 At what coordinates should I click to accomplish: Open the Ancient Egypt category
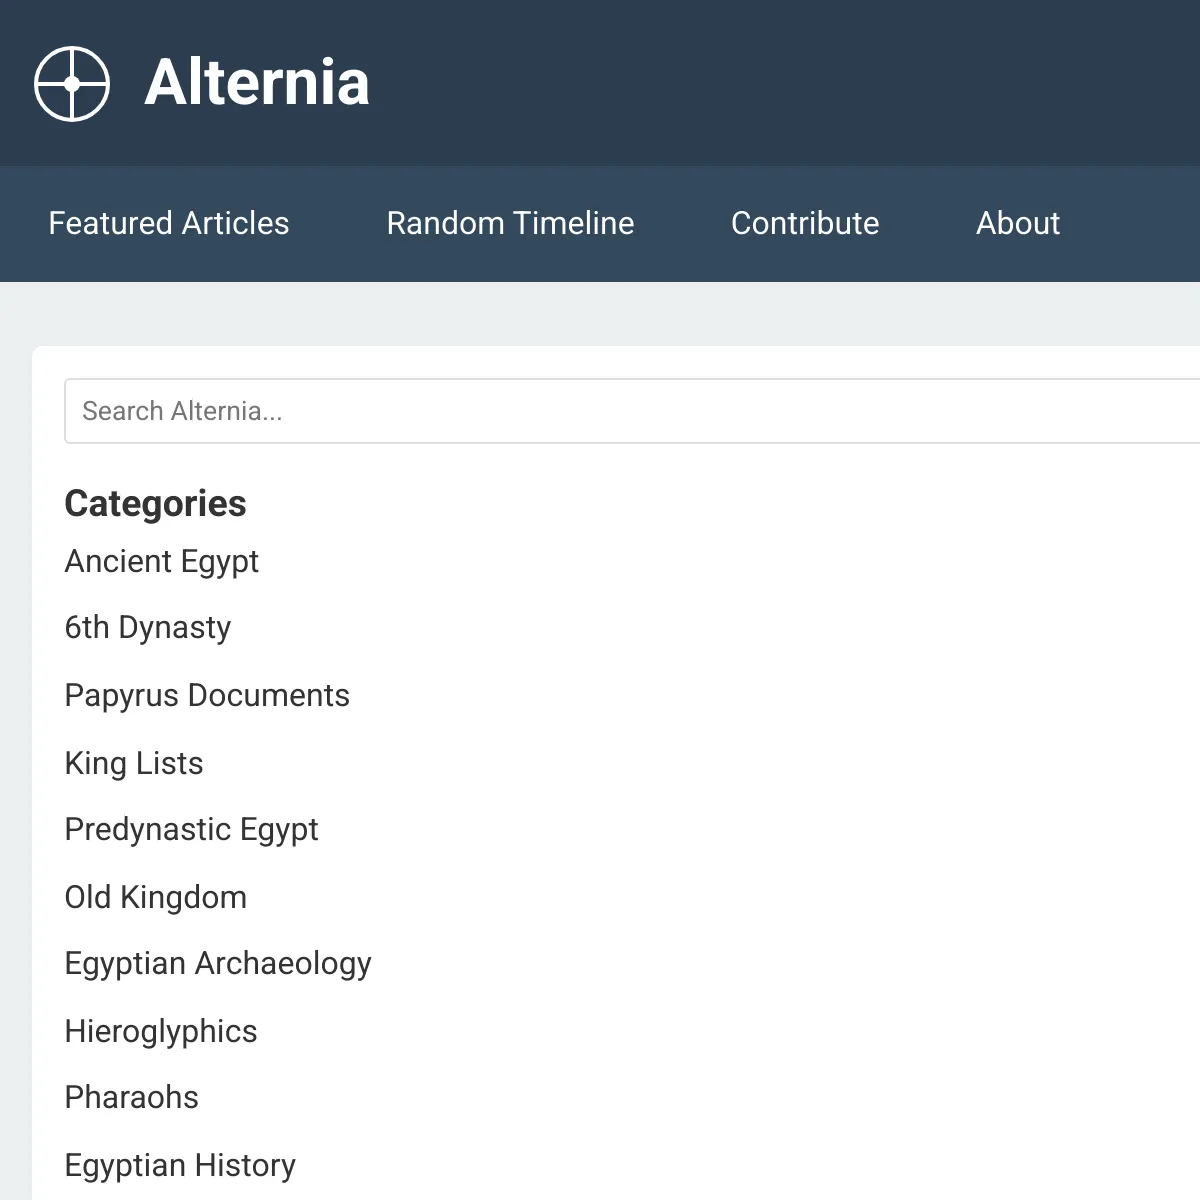click(162, 562)
